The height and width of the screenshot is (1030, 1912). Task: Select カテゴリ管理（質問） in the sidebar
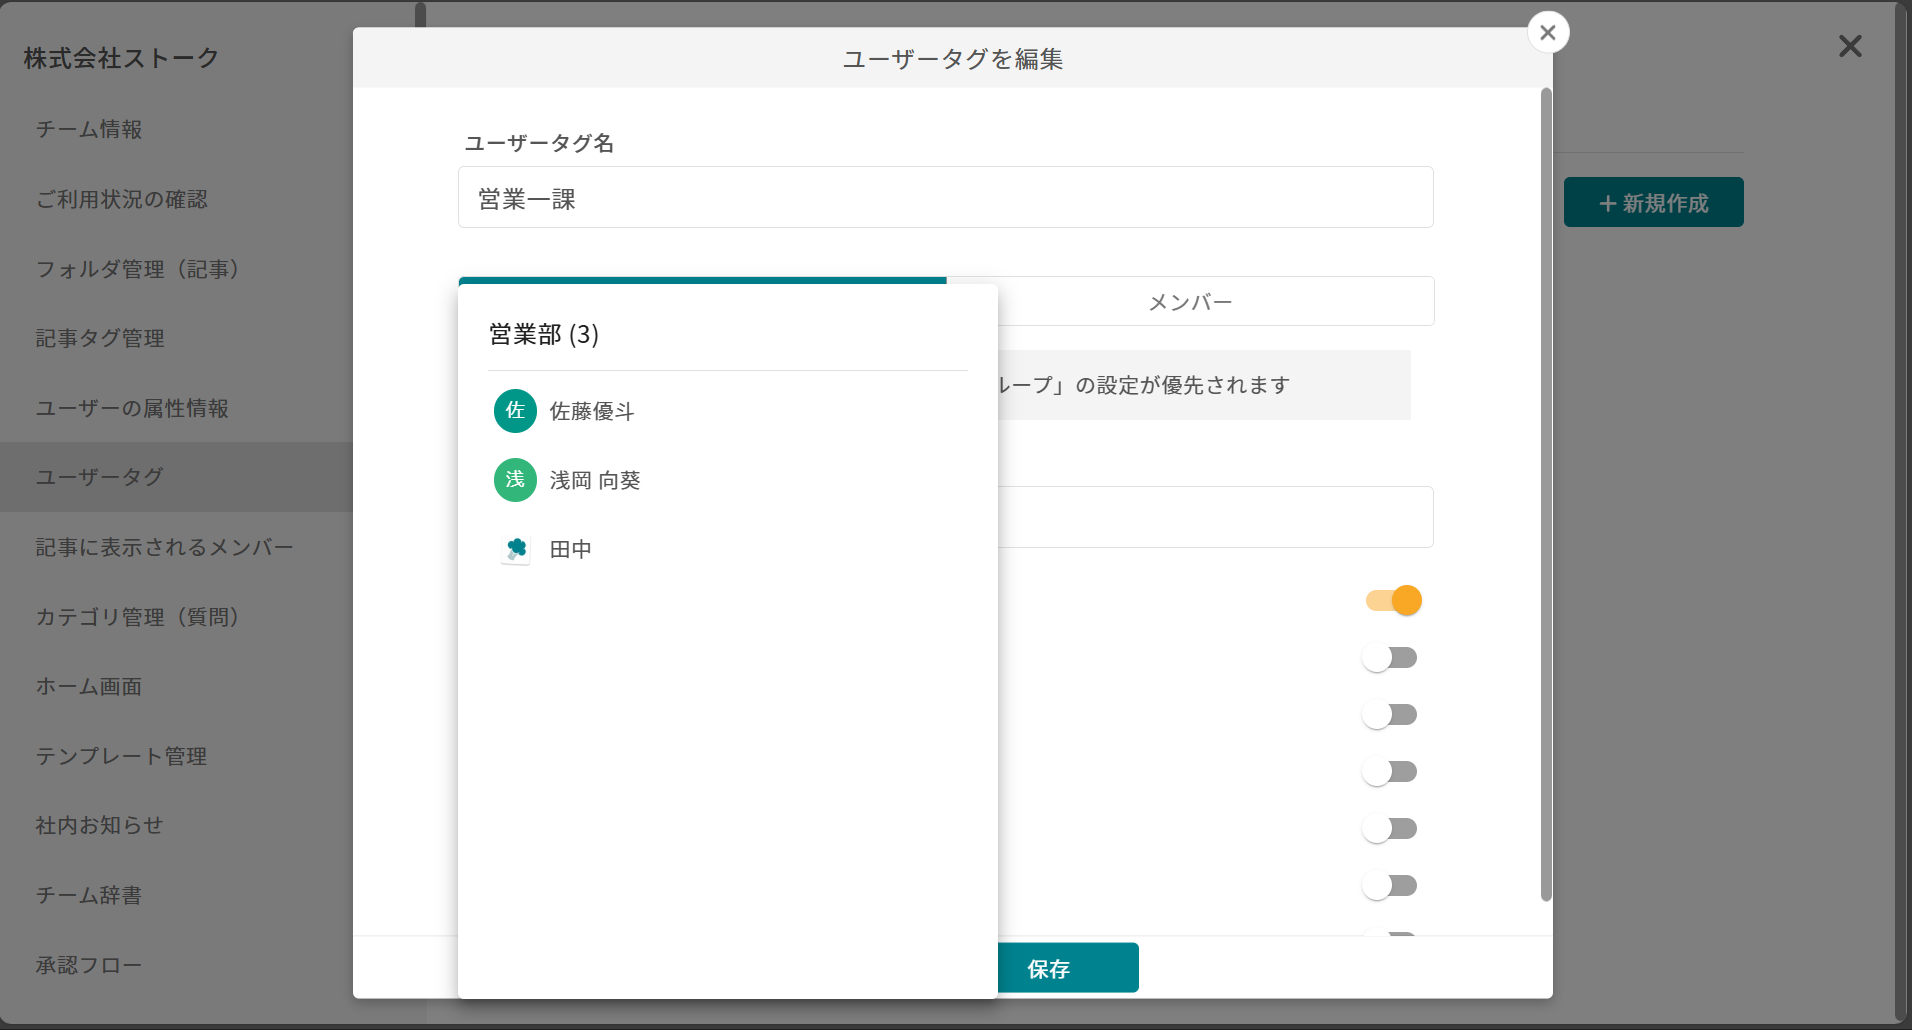point(137,617)
